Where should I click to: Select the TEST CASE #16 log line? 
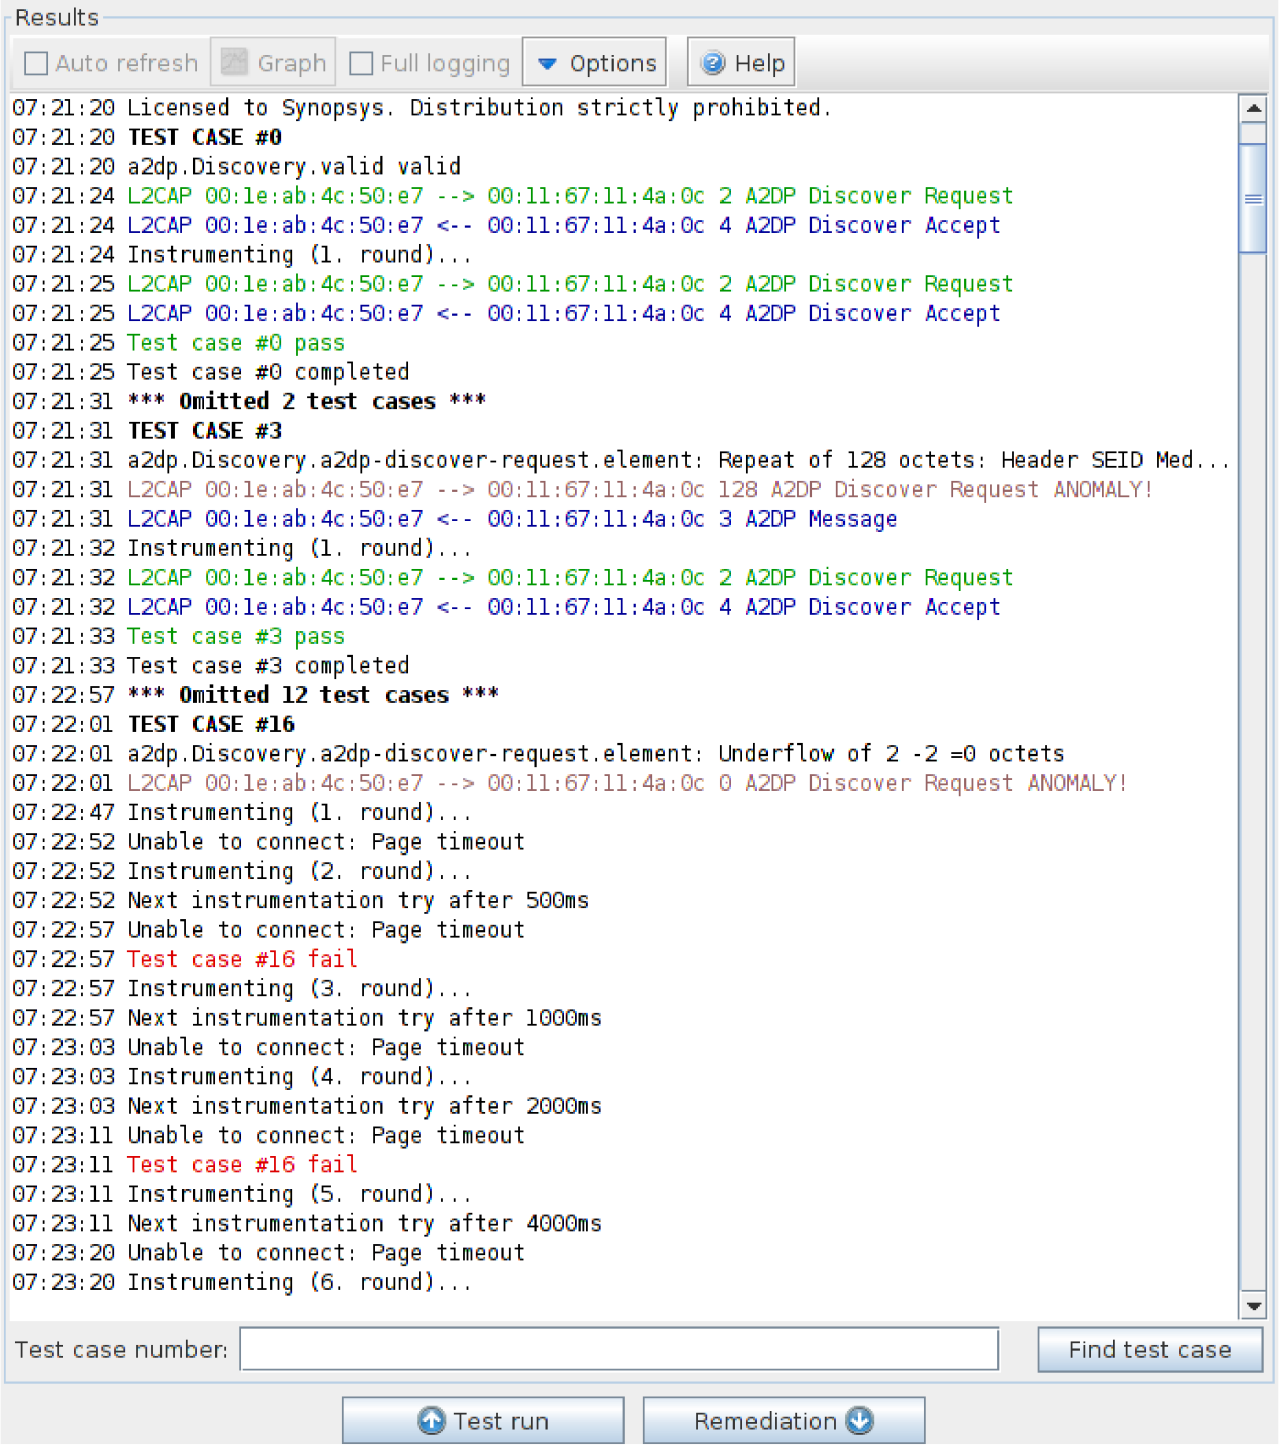(x=211, y=724)
